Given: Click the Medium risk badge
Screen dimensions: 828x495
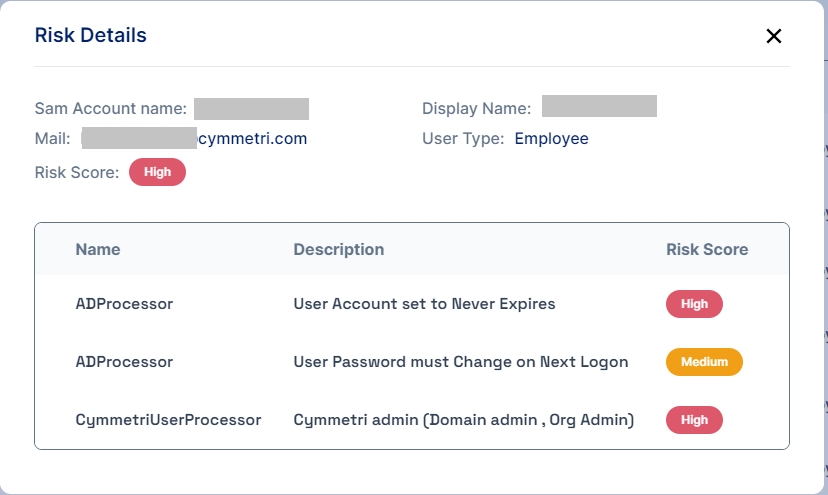Looking at the screenshot, I should 704,362.
